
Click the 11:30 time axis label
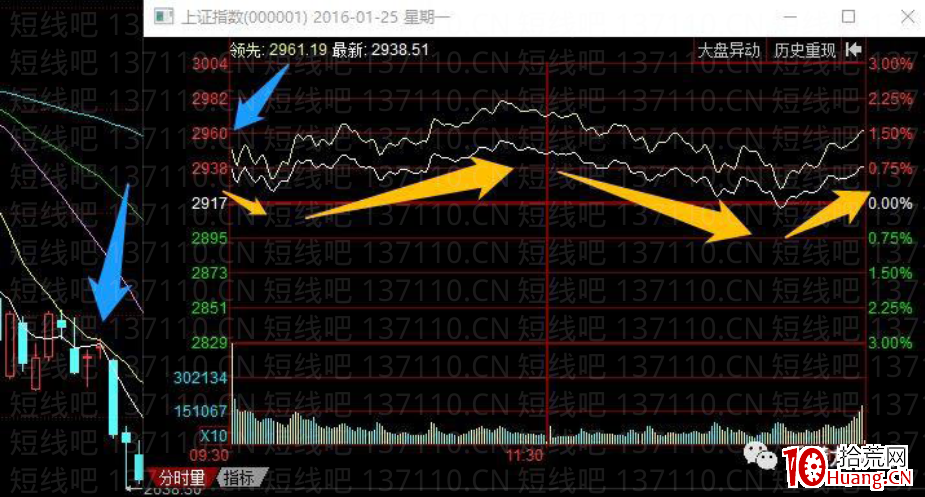(524, 455)
